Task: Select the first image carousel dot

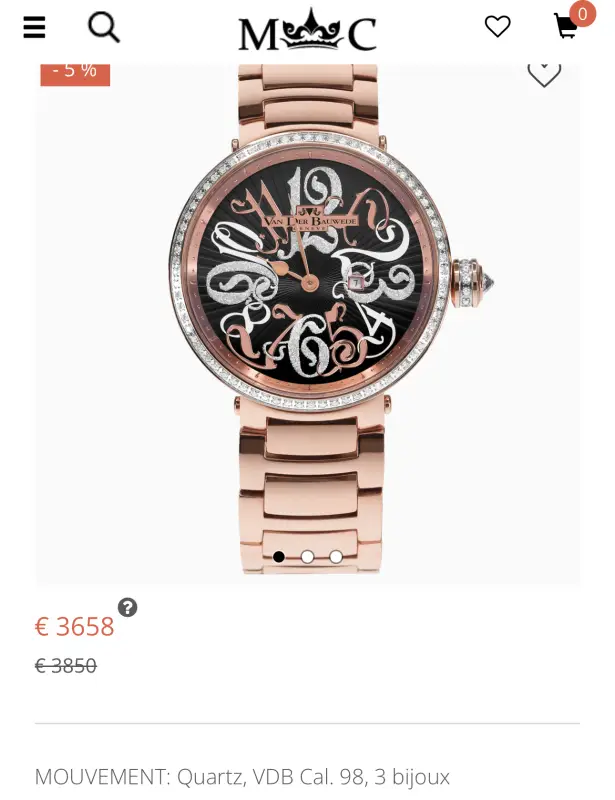Action: [x=279, y=557]
